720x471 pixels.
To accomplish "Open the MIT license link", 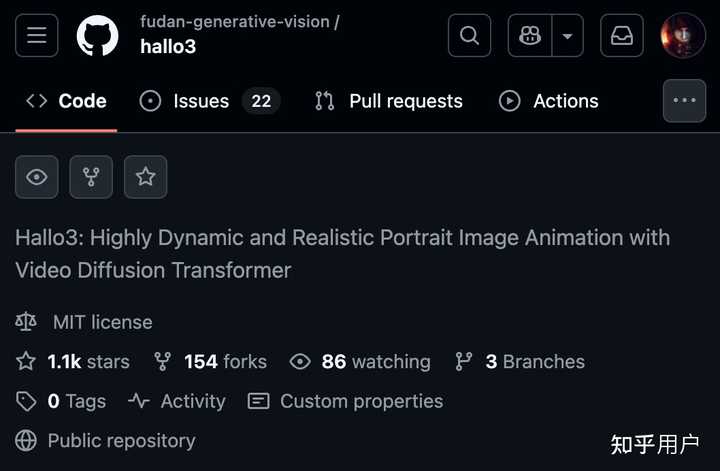I will click(x=102, y=322).
